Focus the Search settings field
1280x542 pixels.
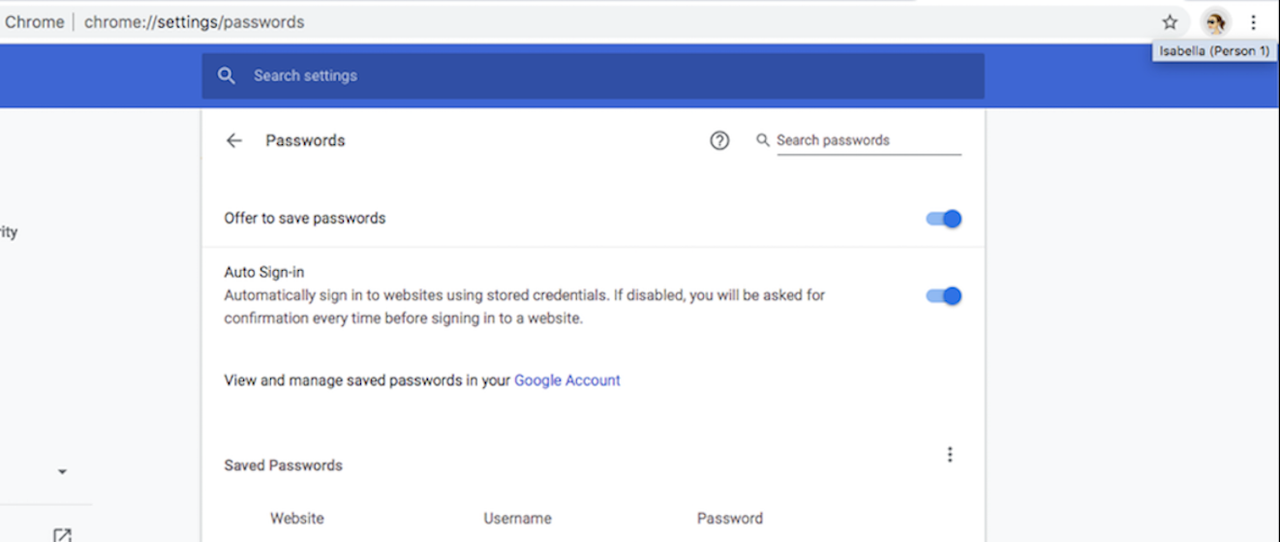593,76
